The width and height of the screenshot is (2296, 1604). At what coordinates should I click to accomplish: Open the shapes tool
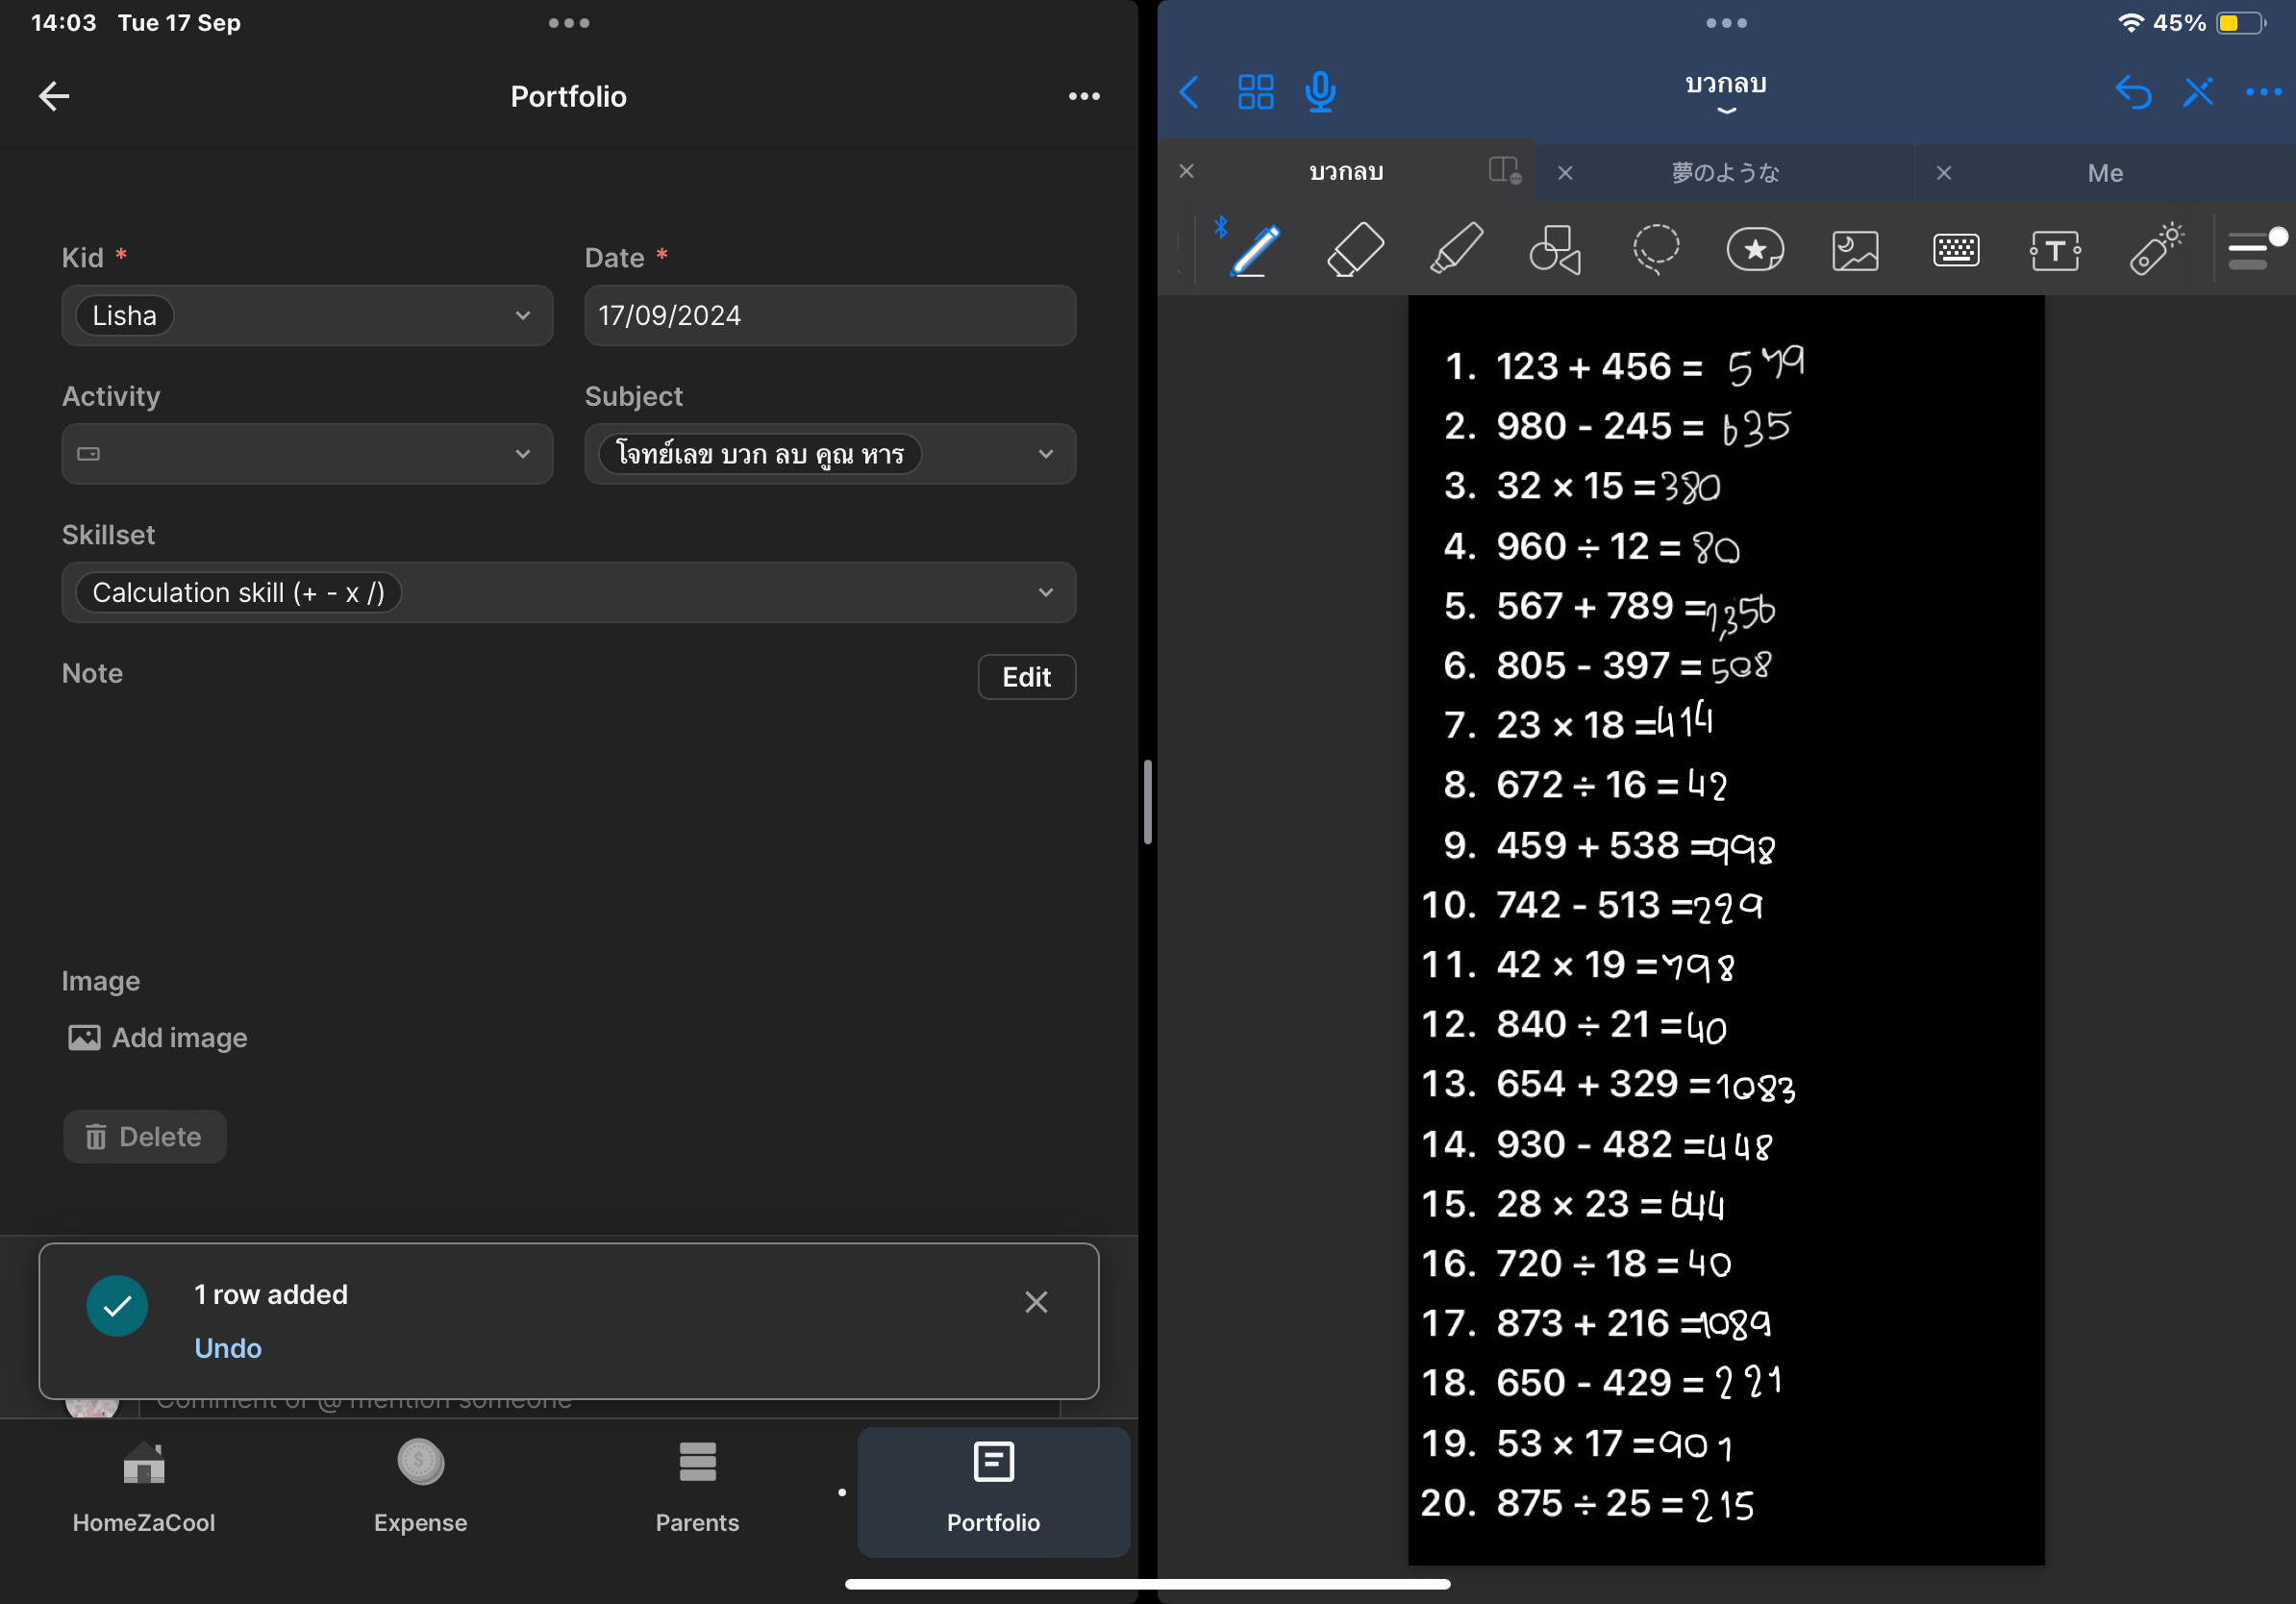click(1555, 249)
